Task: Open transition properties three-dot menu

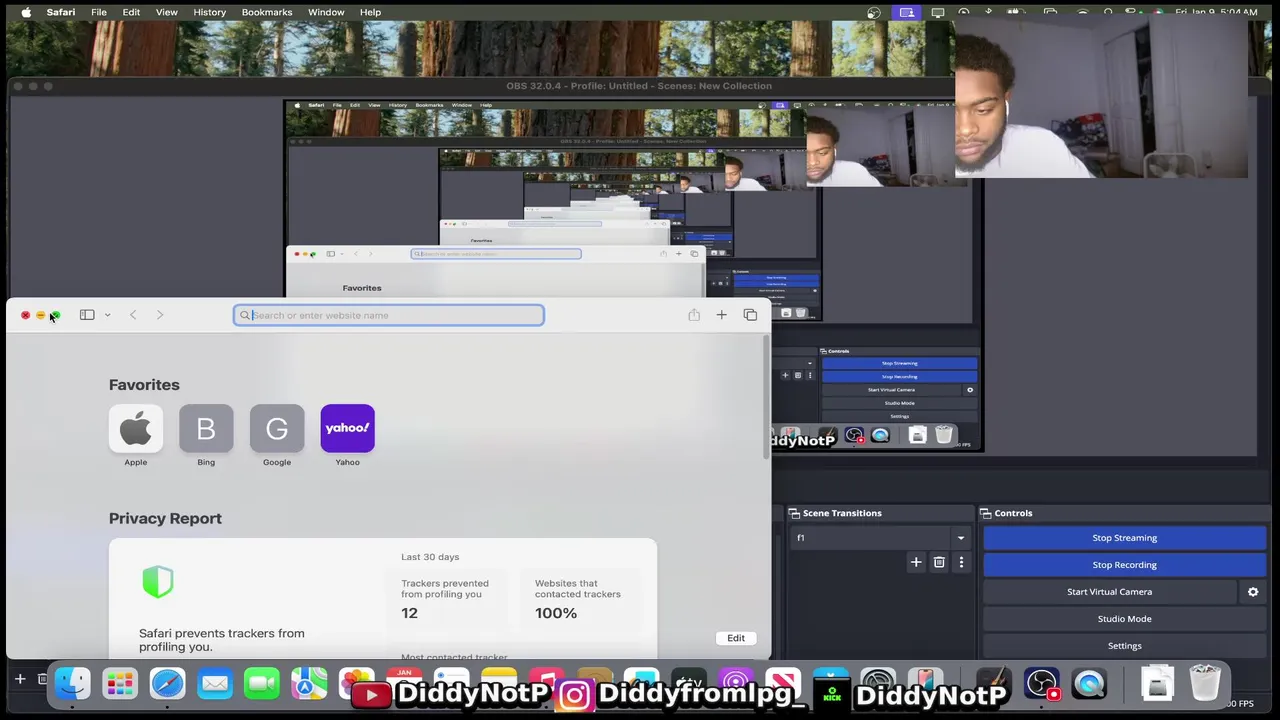Action: pyautogui.click(x=961, y=563)
